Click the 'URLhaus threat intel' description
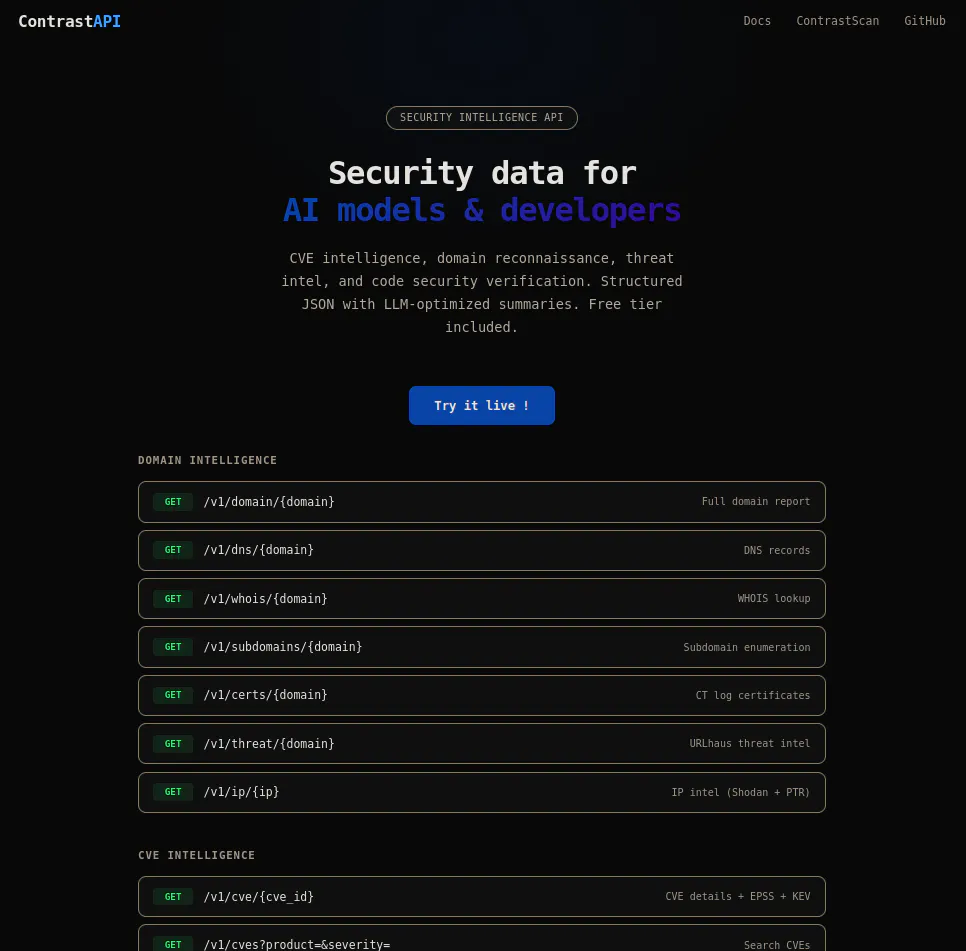Screen dimensions: 966x951 tap(750, 743)
